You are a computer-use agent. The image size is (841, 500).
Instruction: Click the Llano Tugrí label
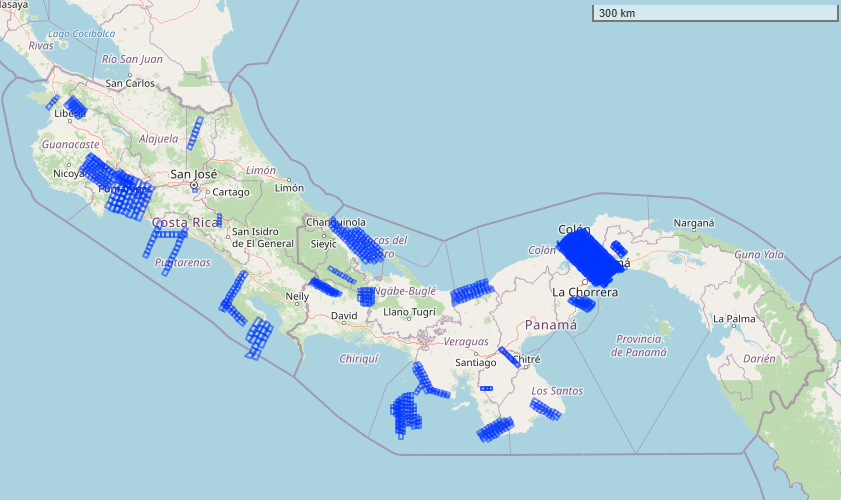[410, 312]
